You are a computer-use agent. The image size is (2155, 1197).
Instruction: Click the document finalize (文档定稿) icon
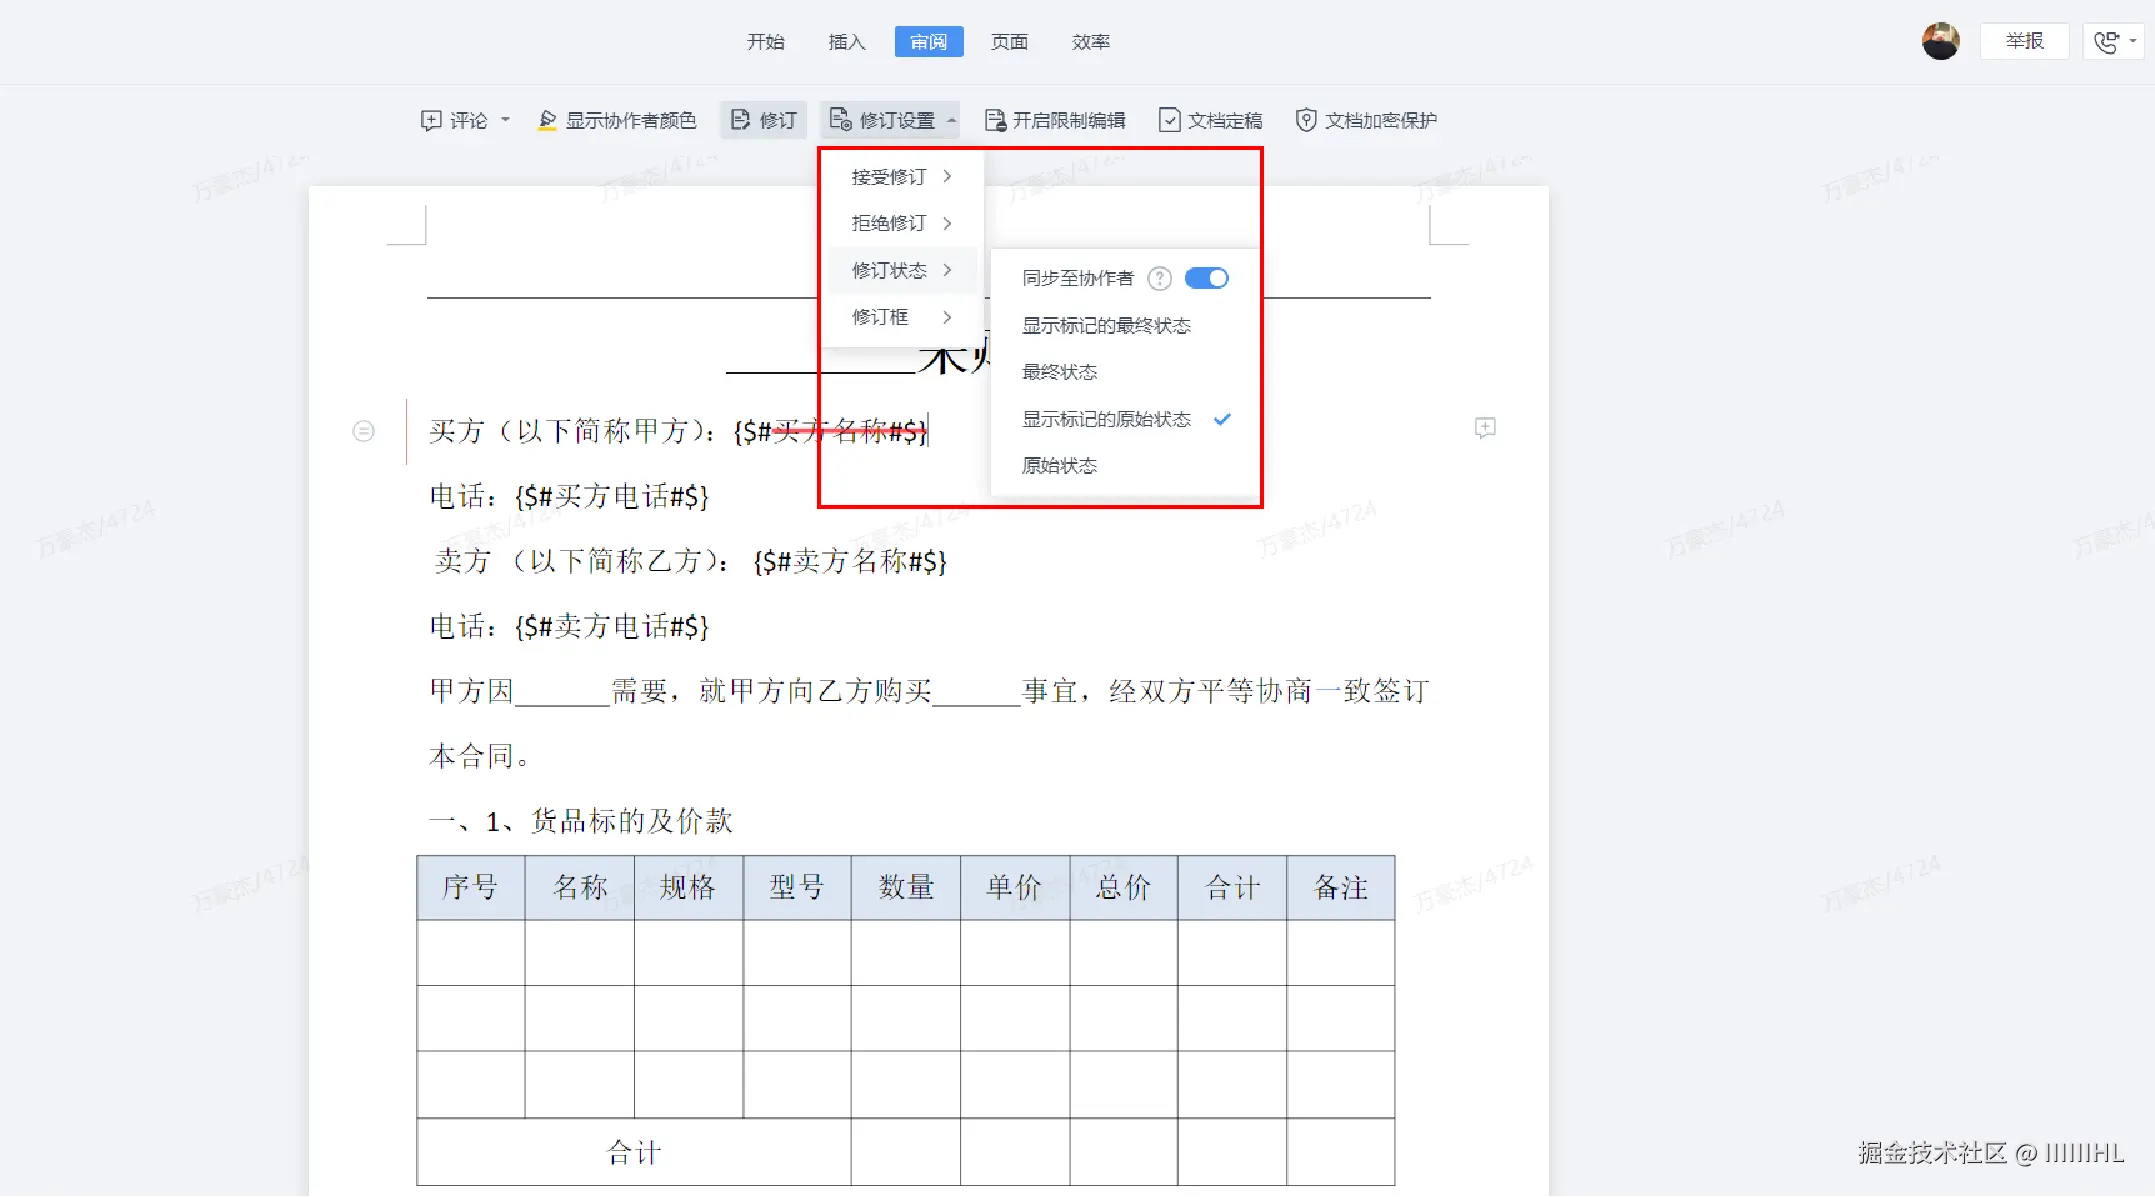coord(1168,121)
